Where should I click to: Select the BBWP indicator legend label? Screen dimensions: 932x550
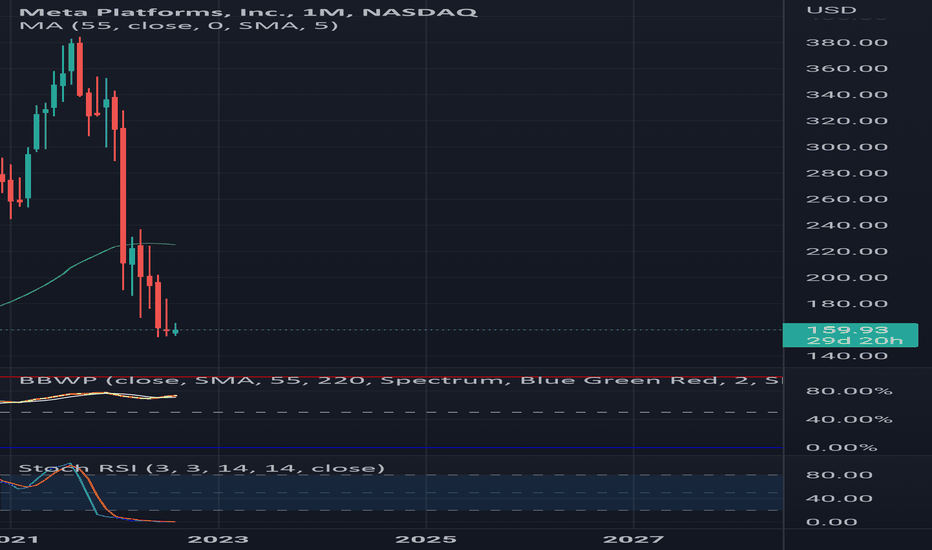[400, 380]
